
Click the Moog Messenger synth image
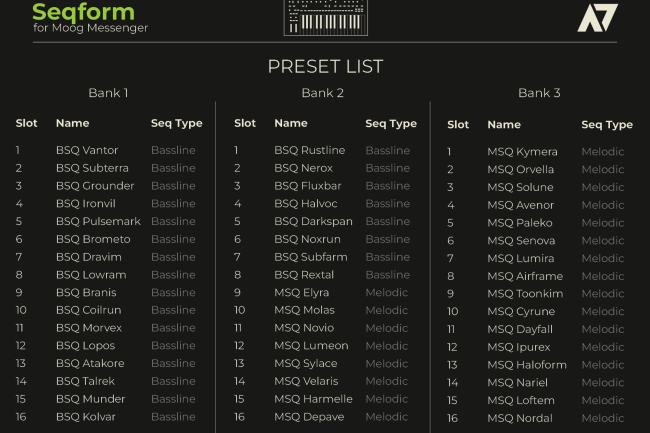325,17
